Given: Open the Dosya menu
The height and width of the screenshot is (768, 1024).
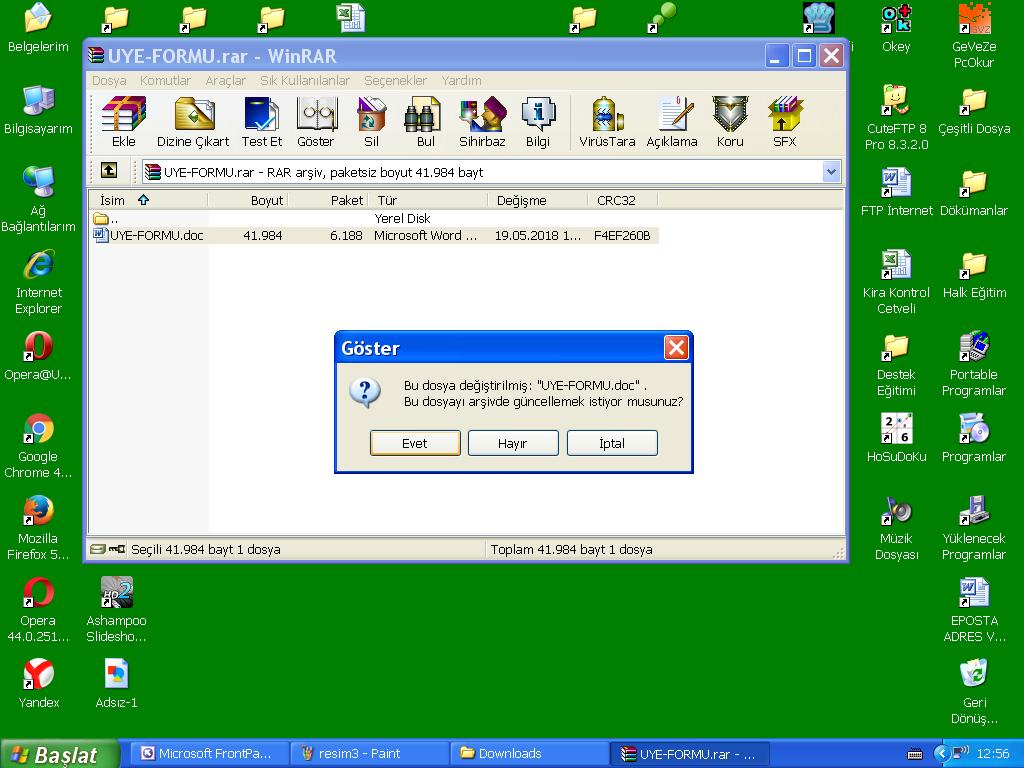Looking at the screenshot, I should [109, 80].
